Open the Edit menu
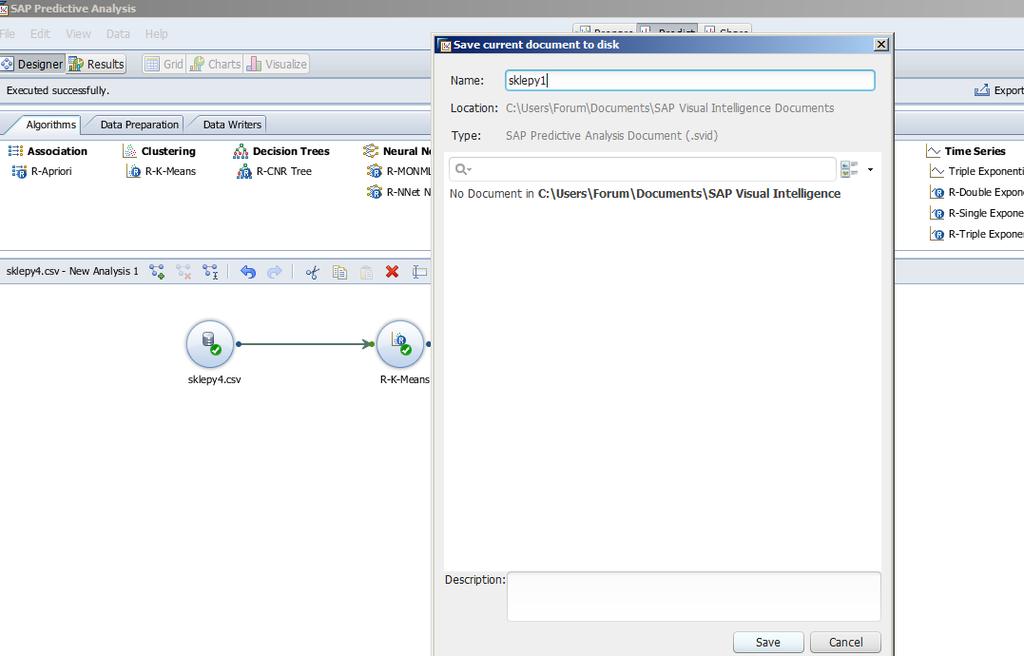Viewport: 1024px width, 656px height. tap(40, 34)
